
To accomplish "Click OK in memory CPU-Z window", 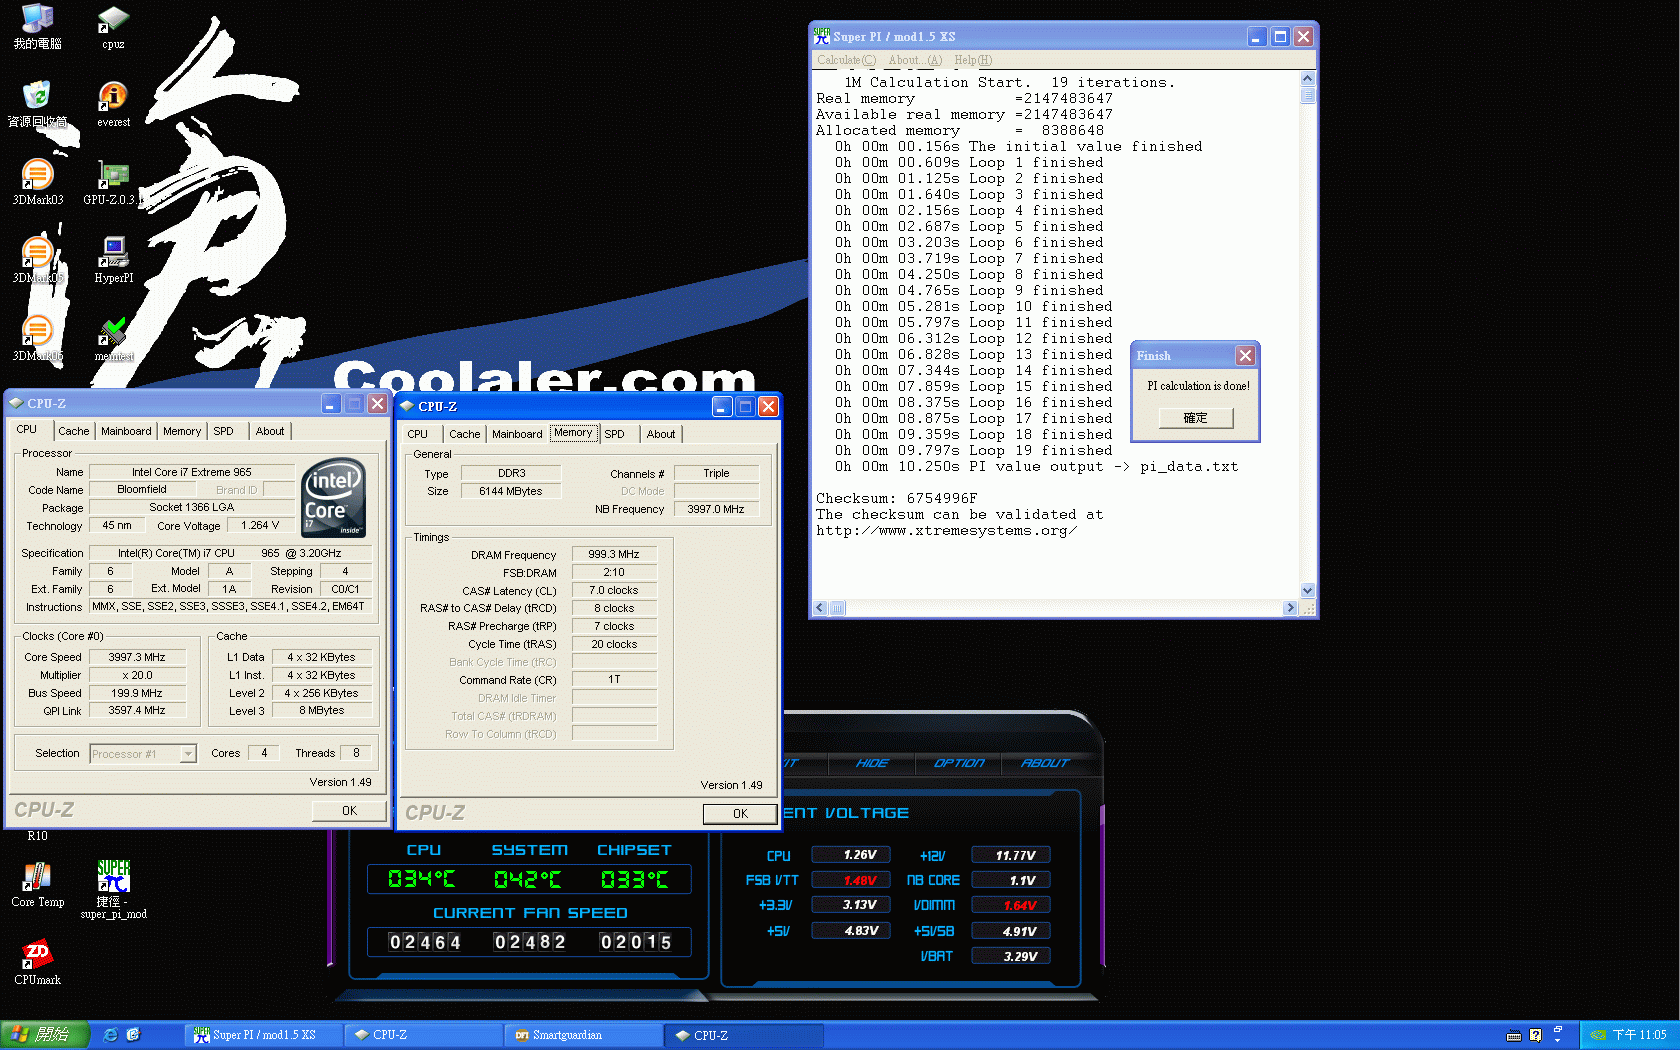I will point(740,814).
